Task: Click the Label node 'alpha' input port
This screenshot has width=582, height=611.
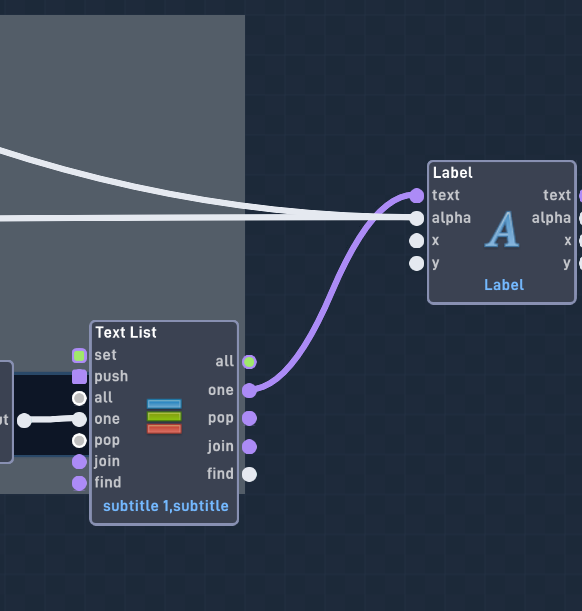Action: pos(416,218)
